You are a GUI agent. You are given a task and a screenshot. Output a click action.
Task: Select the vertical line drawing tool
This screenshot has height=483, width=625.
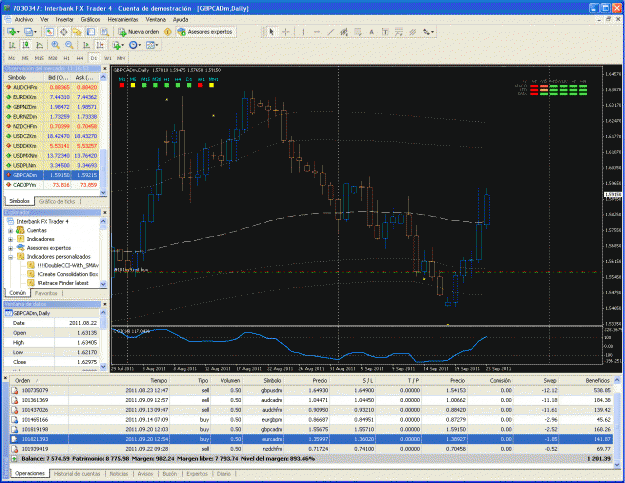click(303, 32)
